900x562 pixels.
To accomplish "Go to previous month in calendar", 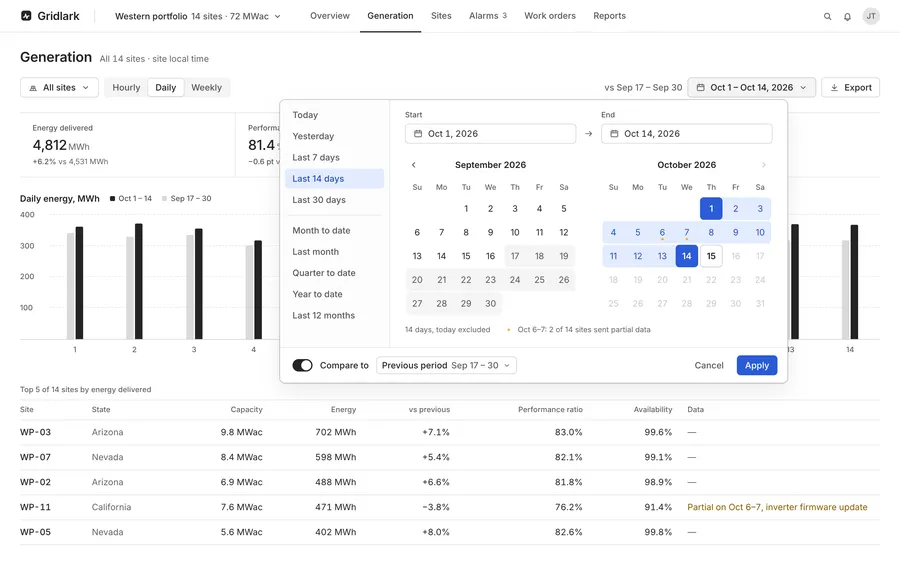I will (413, 165).
